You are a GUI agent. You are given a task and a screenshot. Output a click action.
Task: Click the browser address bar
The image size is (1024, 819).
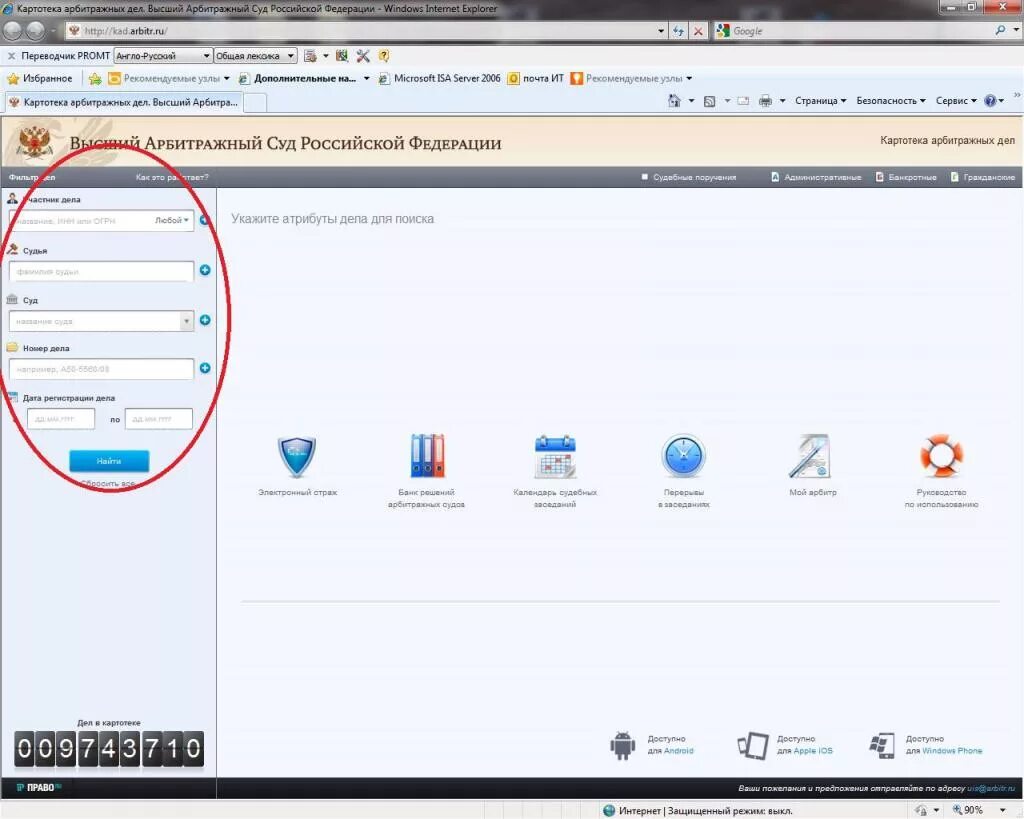366,31
